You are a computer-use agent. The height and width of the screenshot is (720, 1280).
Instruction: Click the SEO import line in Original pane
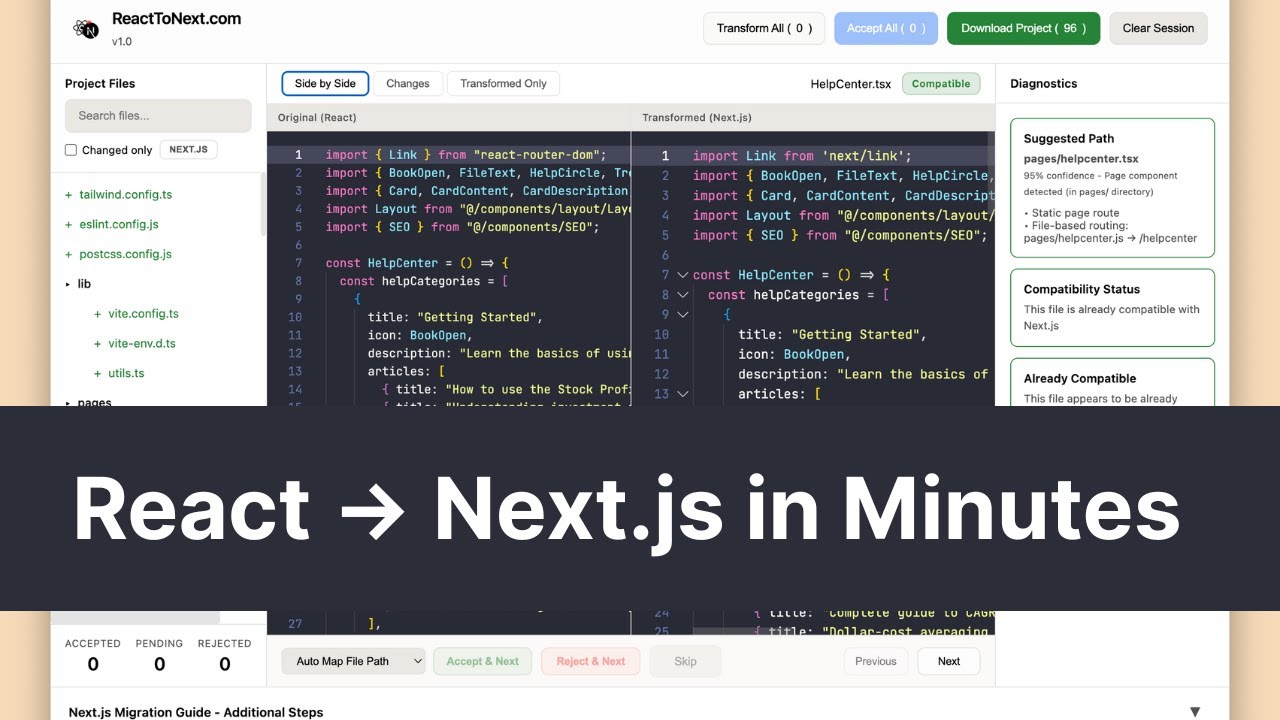click(462, 227)
